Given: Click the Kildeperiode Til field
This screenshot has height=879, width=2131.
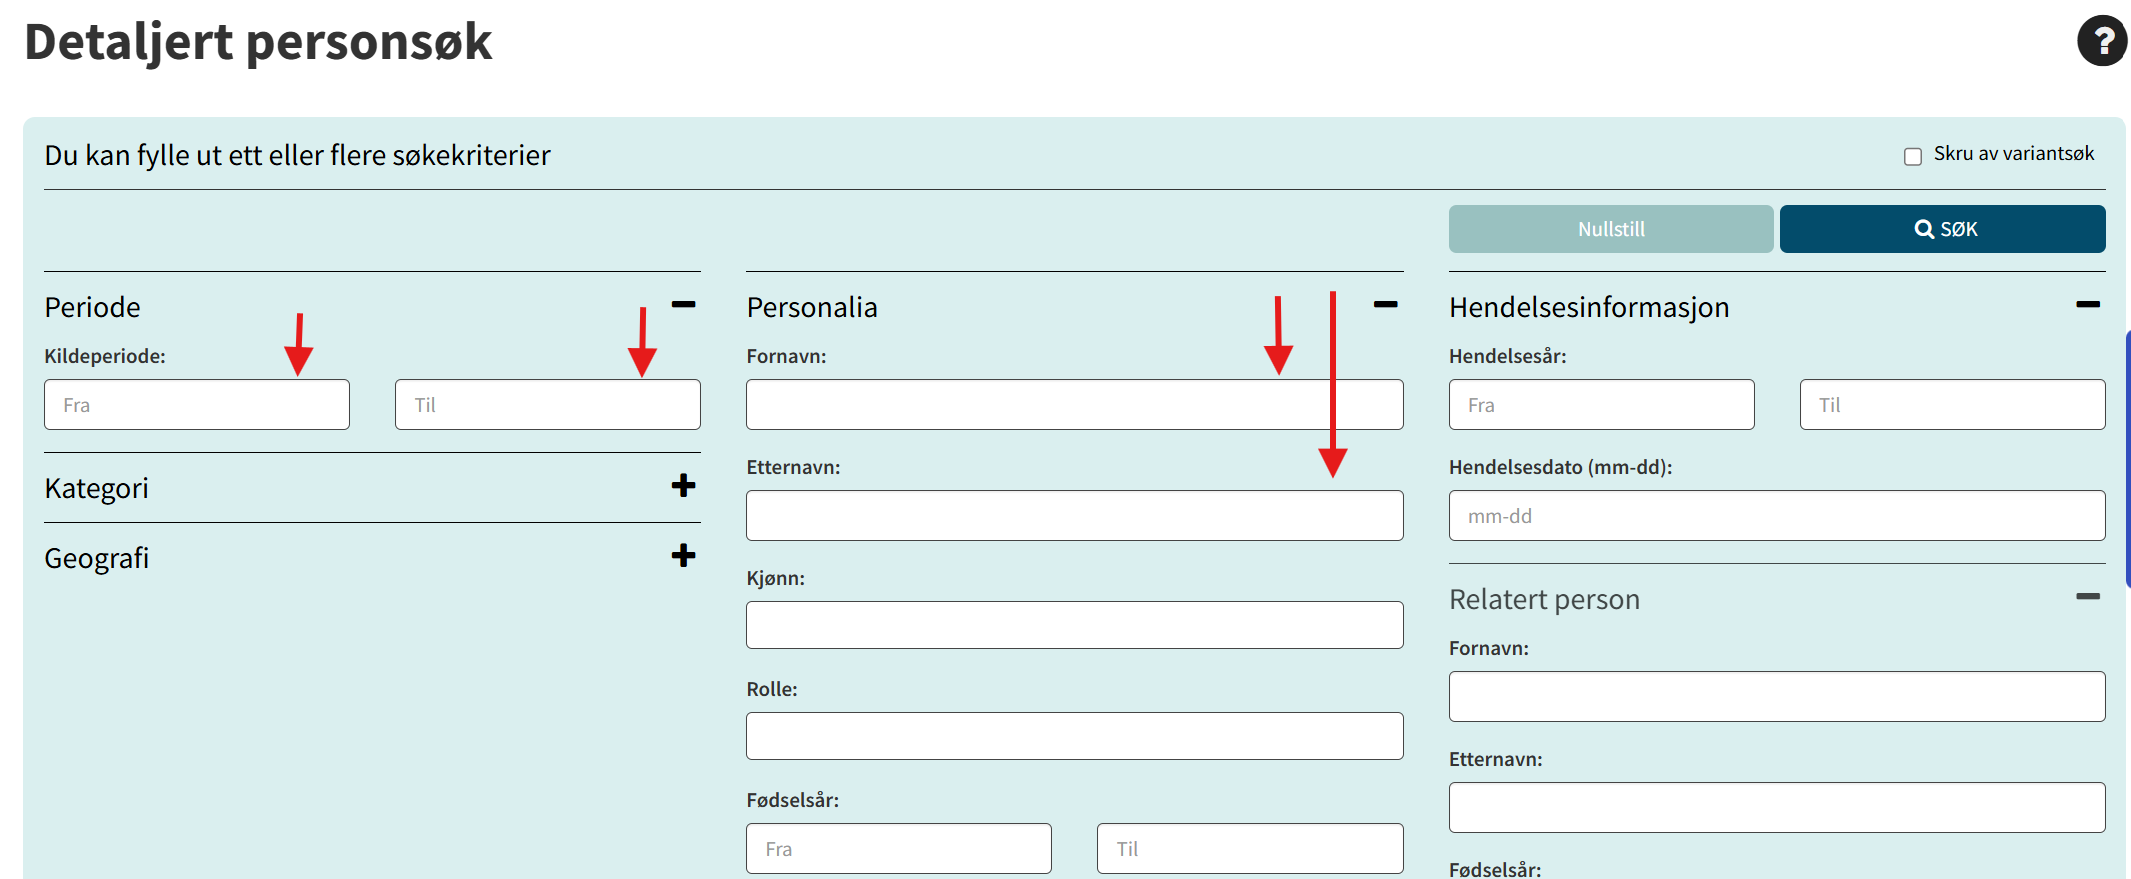Looking at the screenshot, I should coord(547,405).
